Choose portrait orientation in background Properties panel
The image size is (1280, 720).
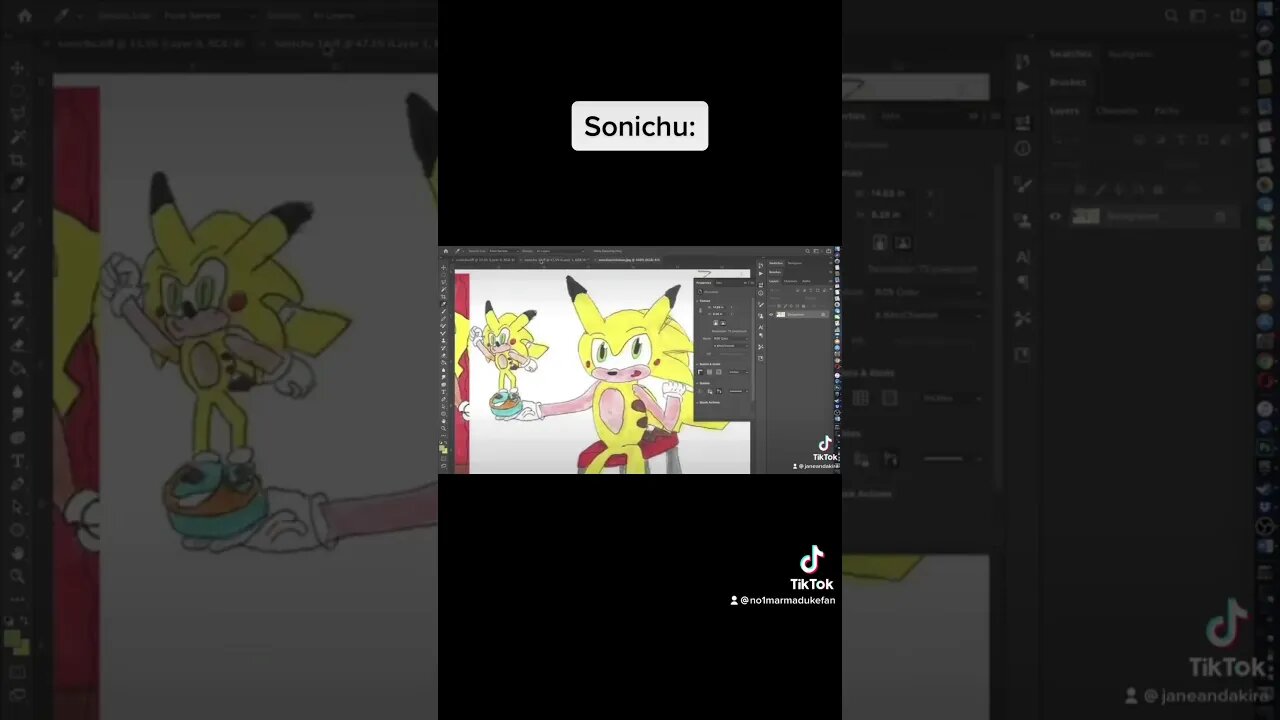pyautogui.click(x=880, y=242)
